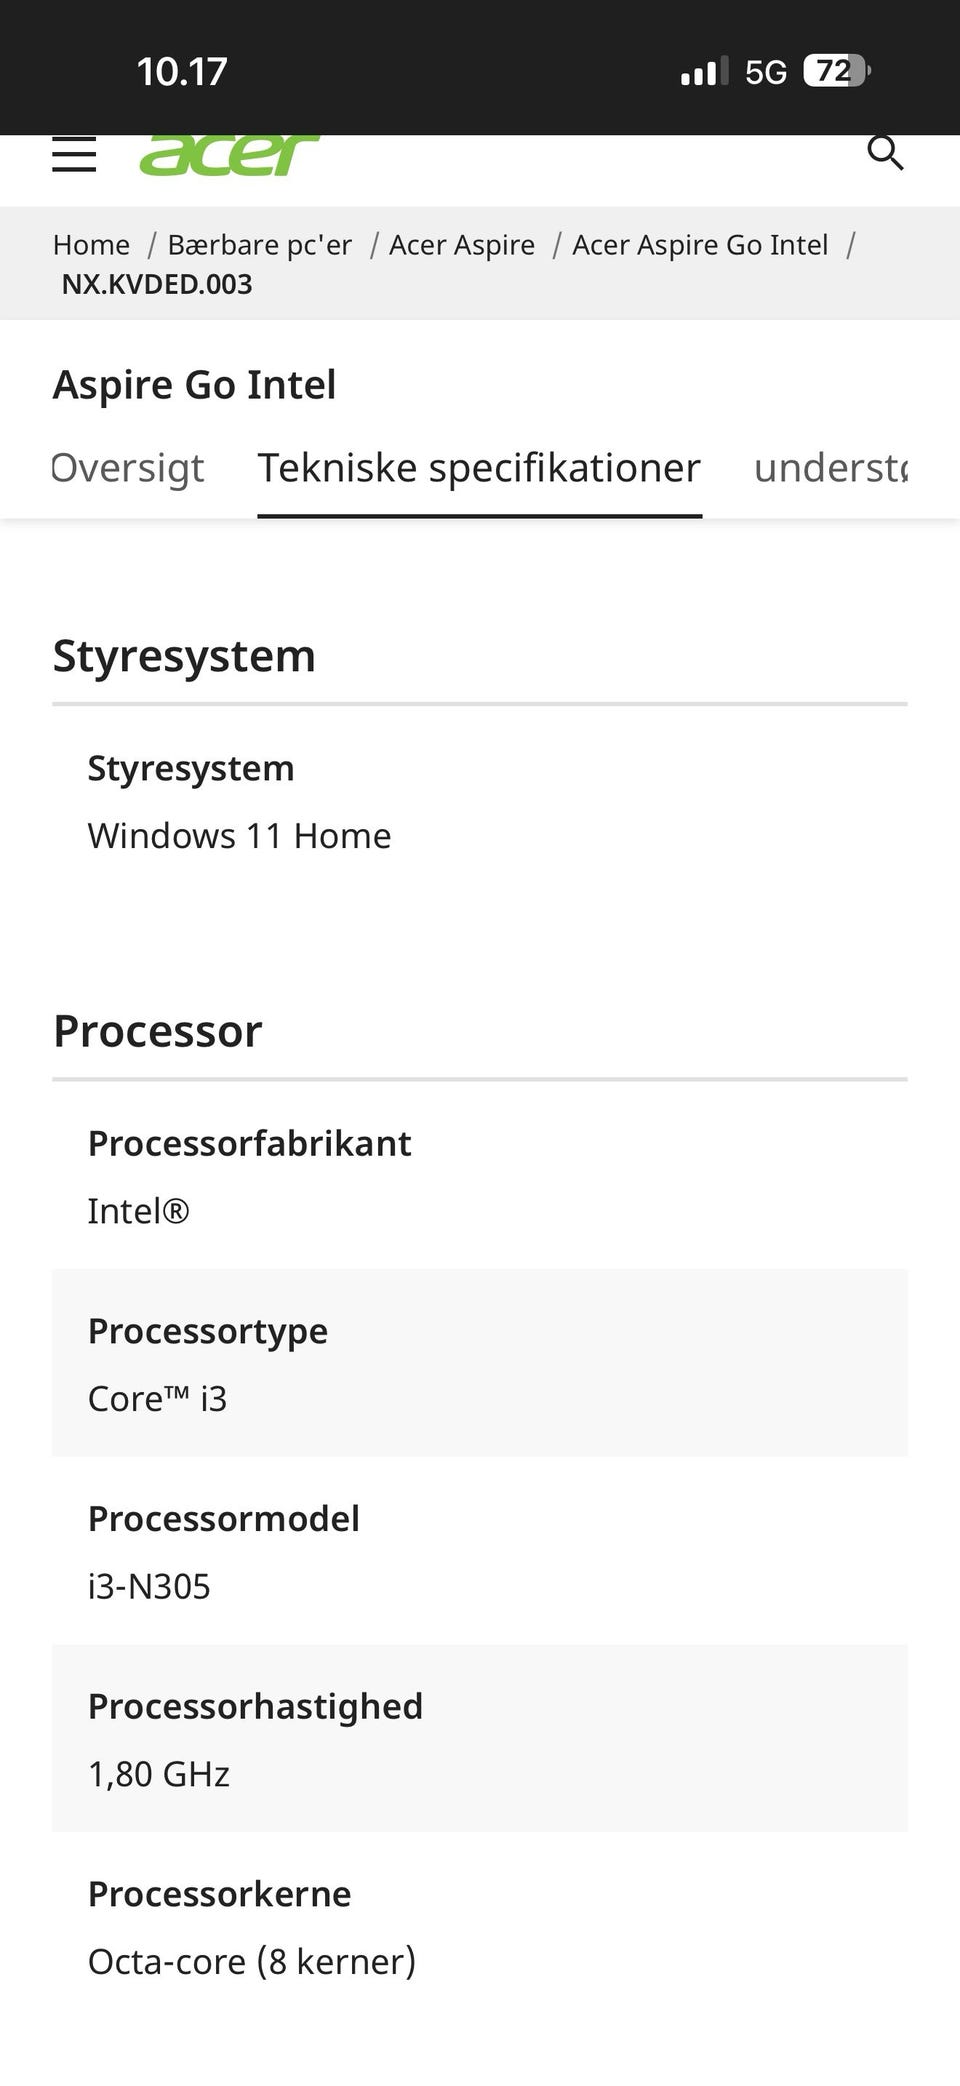Viewport: 960px width, 2086px height.
Task: Open search with the magnifying glass icon
Action: tap(885, 153)
